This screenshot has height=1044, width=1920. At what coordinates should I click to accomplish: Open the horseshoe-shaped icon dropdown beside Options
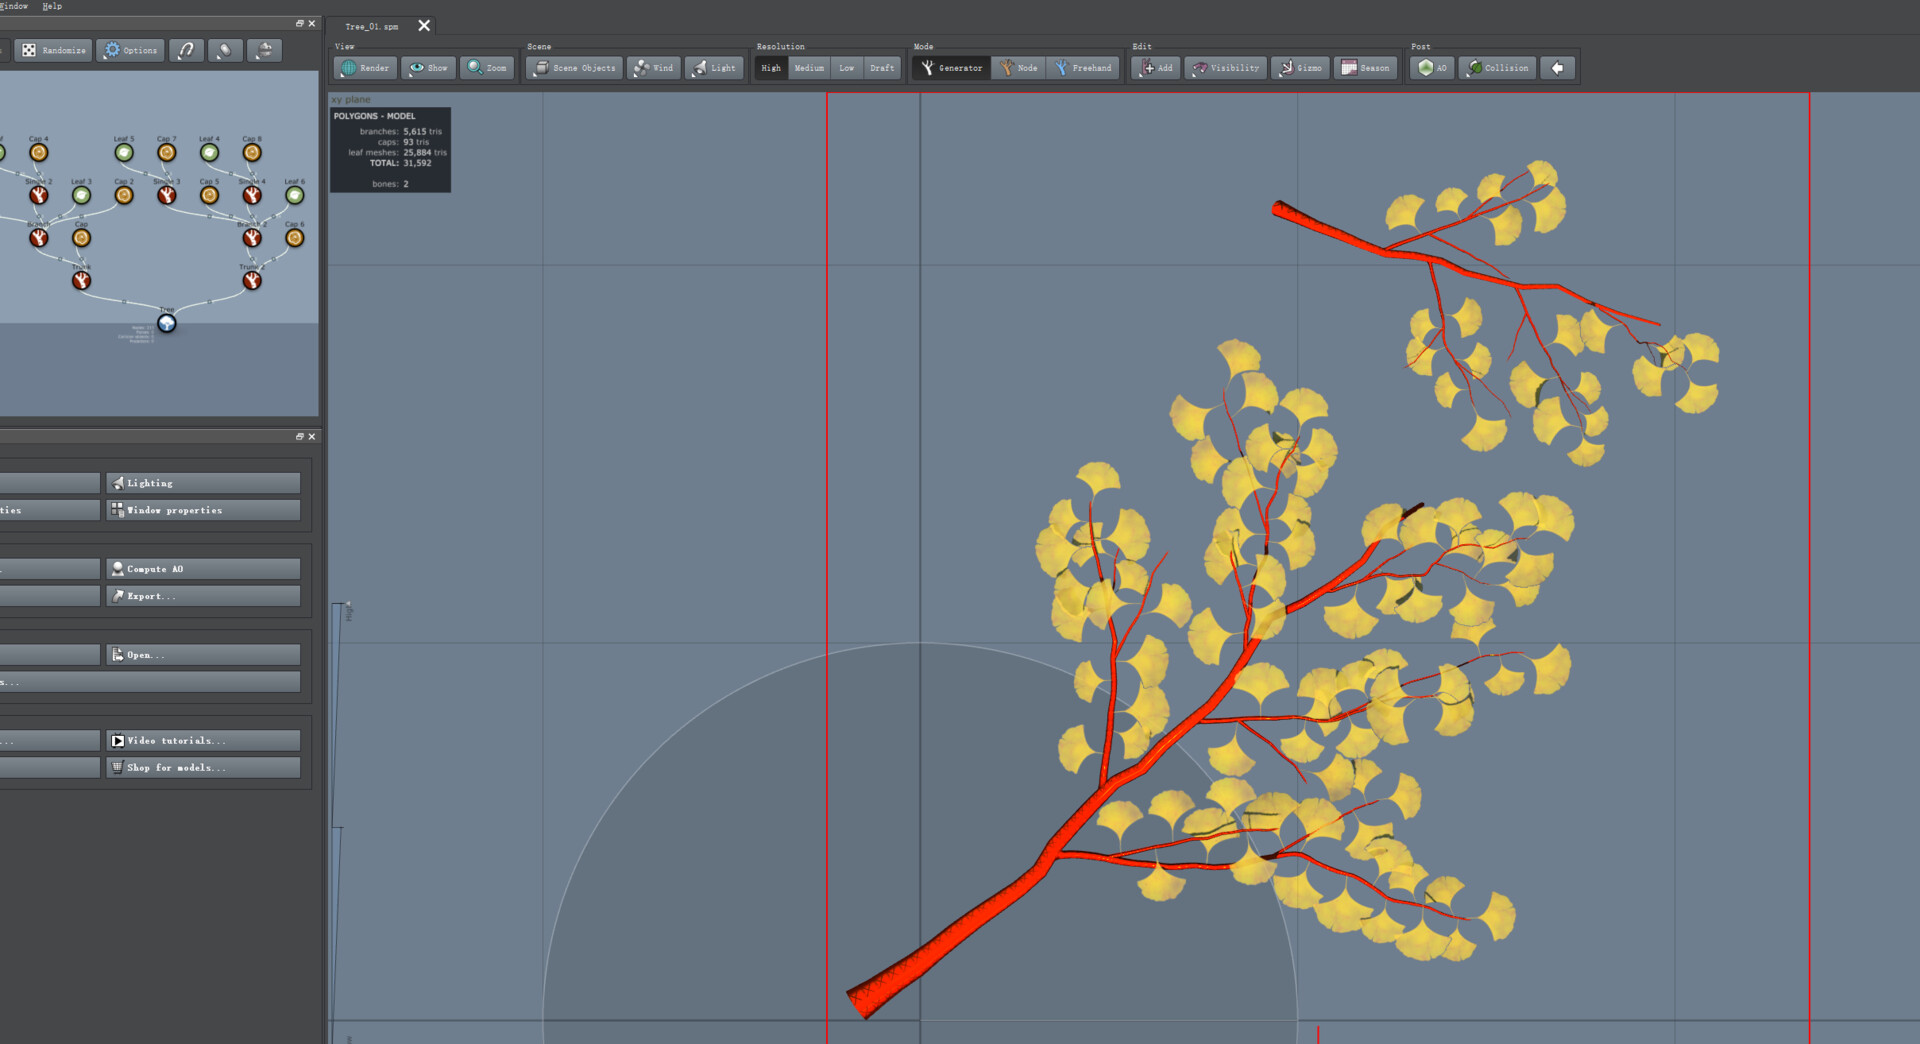[186, 50]
